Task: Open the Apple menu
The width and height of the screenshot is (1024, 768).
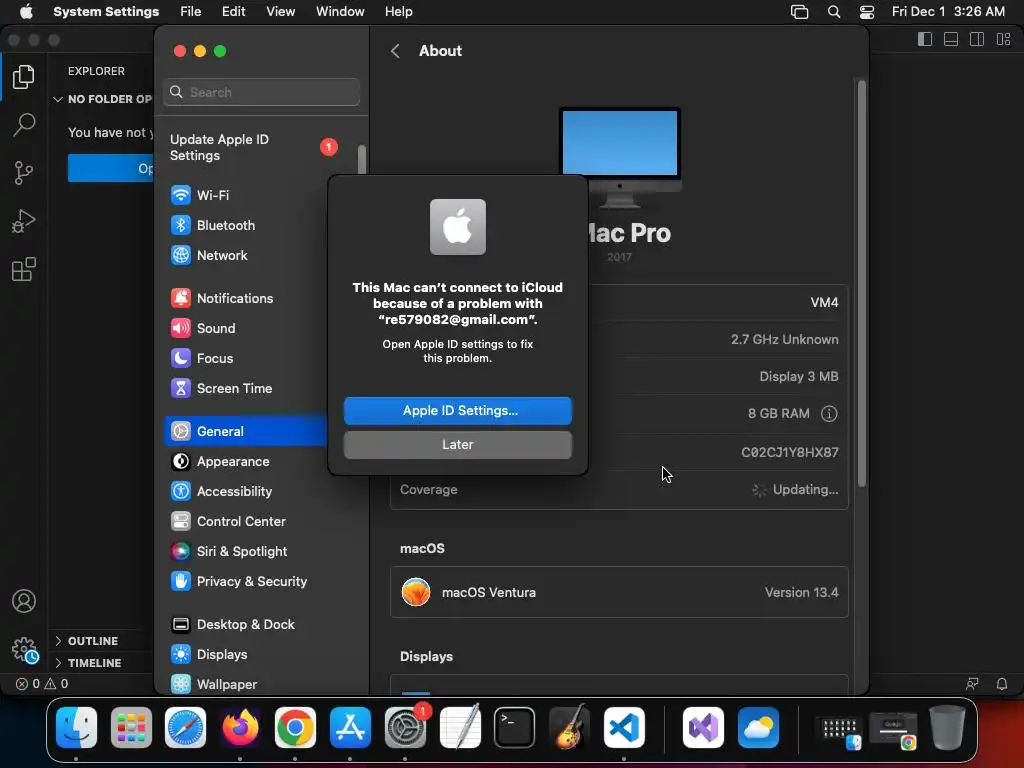Action: point(26,11)
